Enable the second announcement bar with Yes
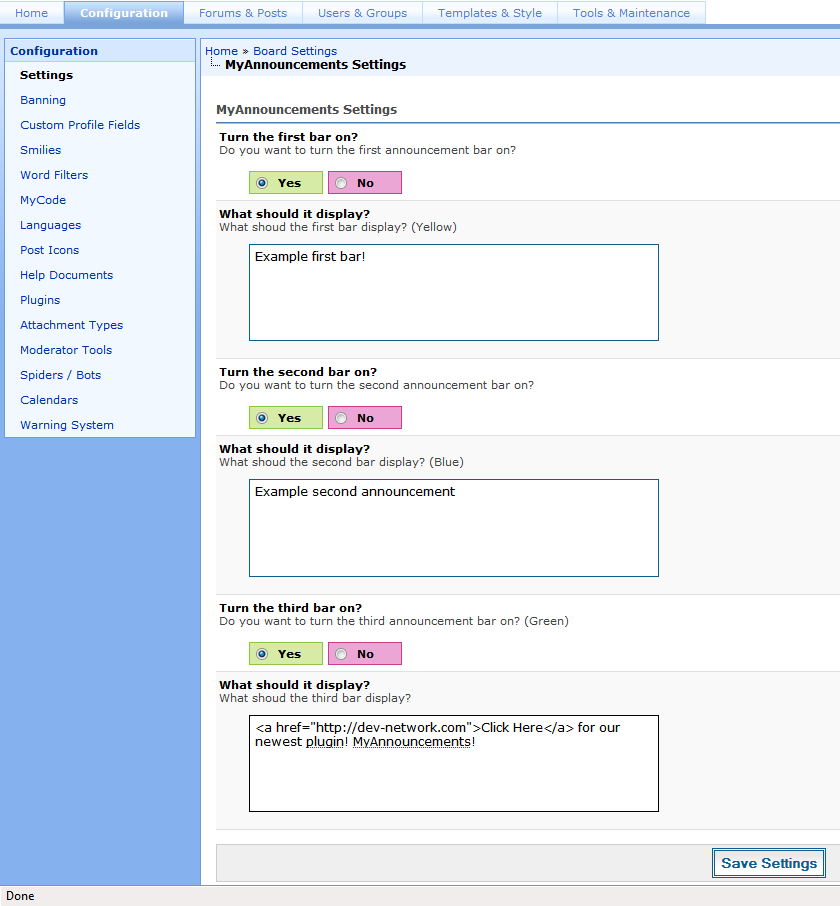The width and height of the screenshot is (840, 906). pos(263,418)
